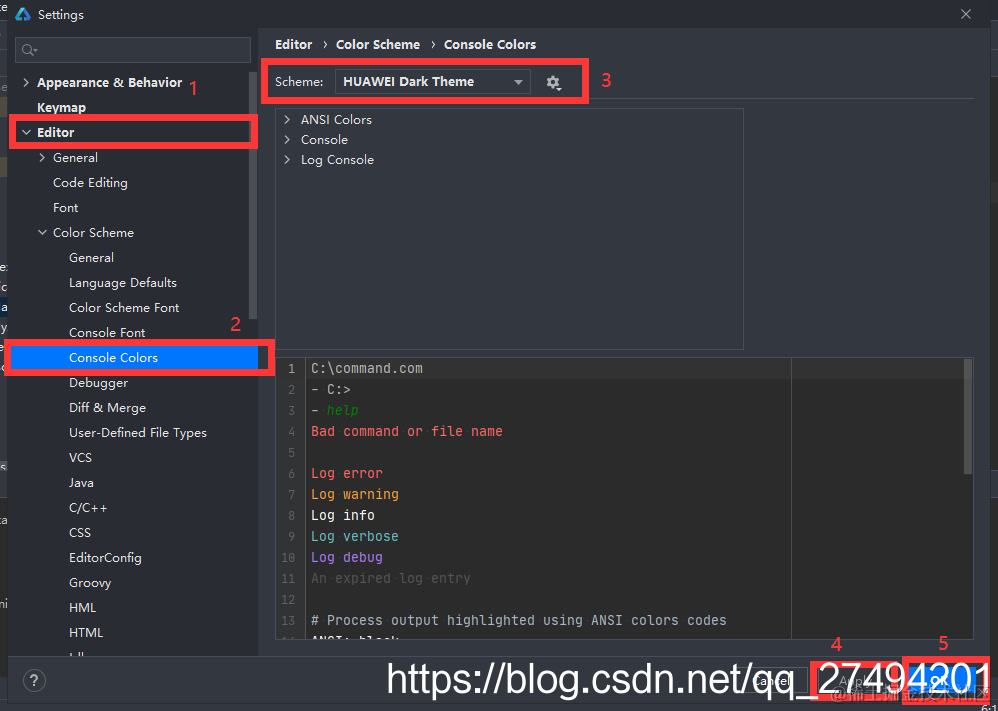This screenshot has height=711, width=998.
Task: Click the Color Scheme breadcrumb
Action: coord(378,45)
